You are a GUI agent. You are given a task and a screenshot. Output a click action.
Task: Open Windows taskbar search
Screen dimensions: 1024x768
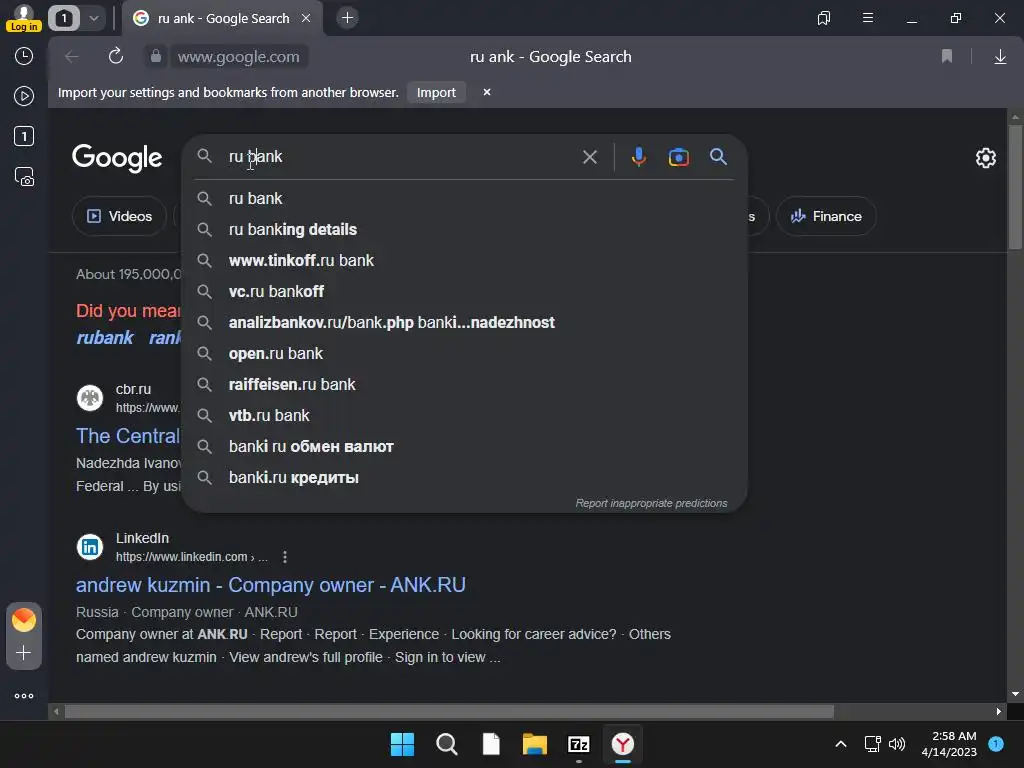(447, 744)
